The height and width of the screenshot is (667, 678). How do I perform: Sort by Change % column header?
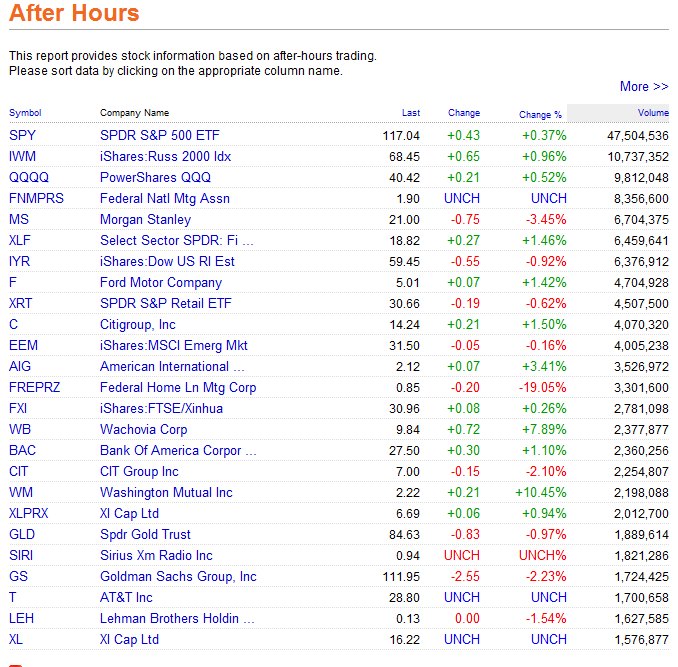(x=541, y=114)
